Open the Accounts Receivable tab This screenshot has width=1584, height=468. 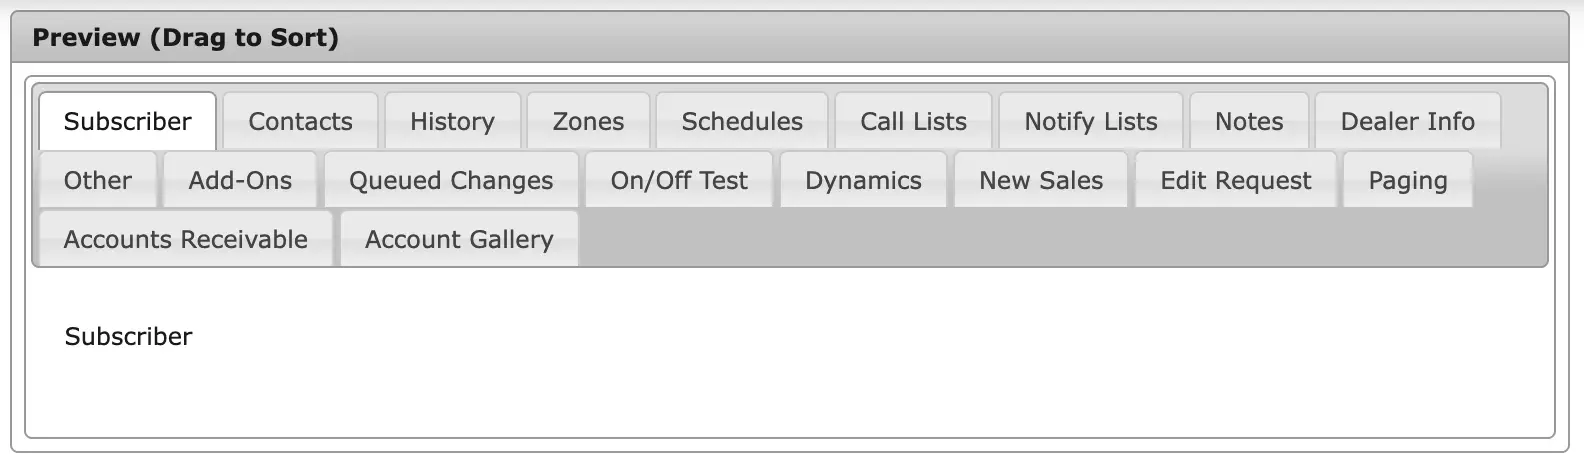click(186, 239)
